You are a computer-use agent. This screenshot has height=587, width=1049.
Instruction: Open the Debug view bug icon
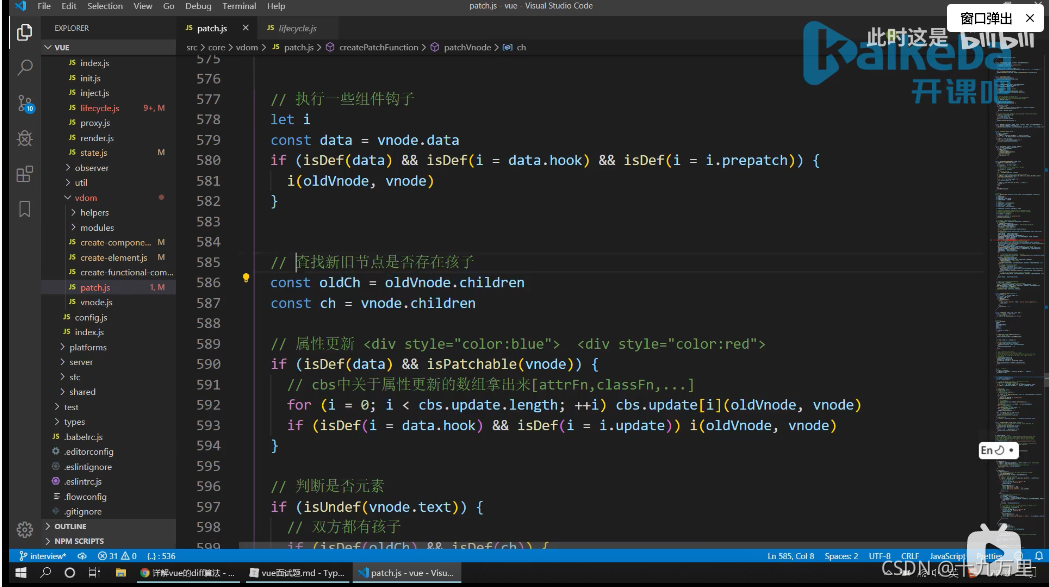(25, 139)
